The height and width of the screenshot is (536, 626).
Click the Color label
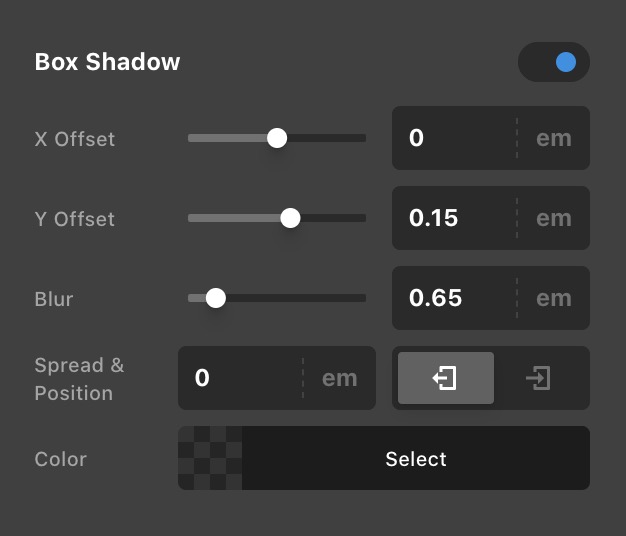tap(61, 459)
